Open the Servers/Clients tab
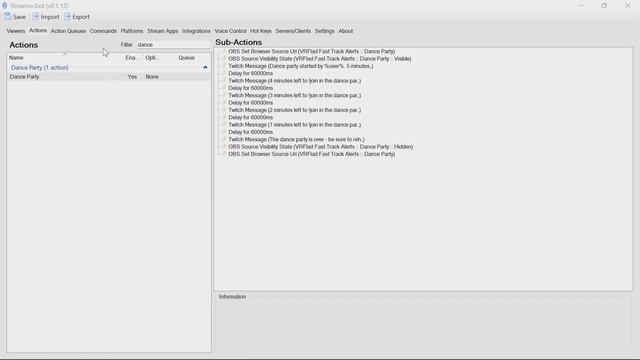 [293, 31]
